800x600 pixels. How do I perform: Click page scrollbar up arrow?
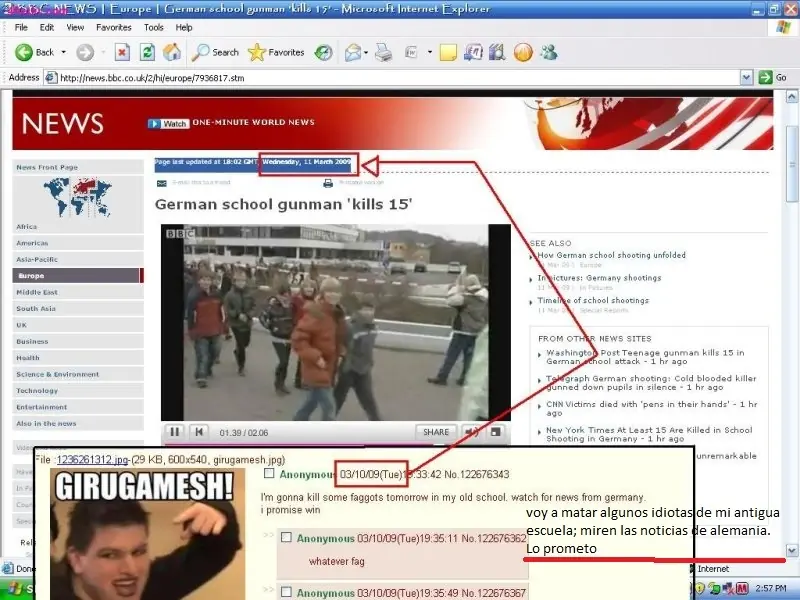(x=792, y=96)
